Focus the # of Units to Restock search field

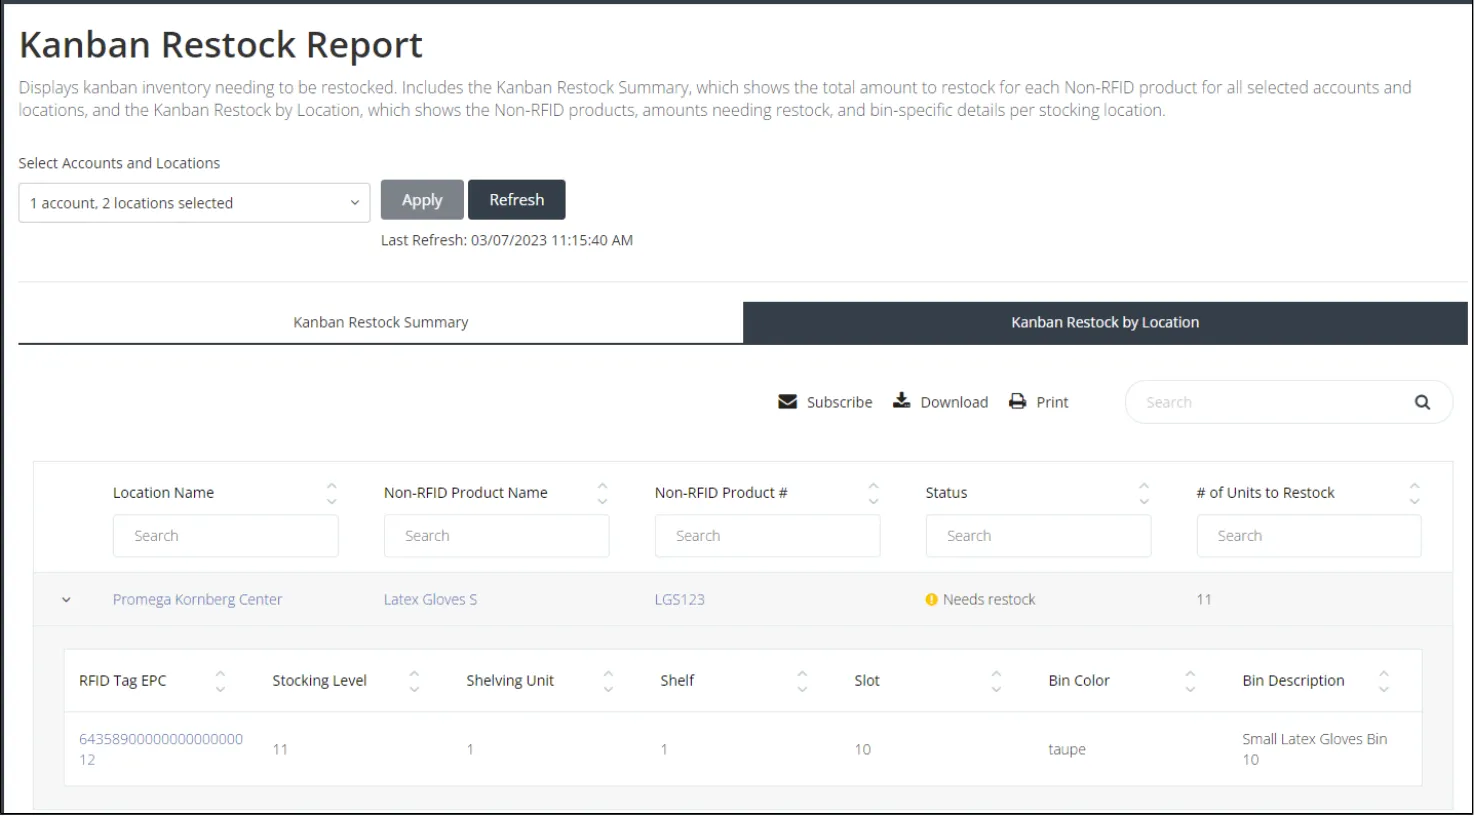click(x=1309, y=536)
